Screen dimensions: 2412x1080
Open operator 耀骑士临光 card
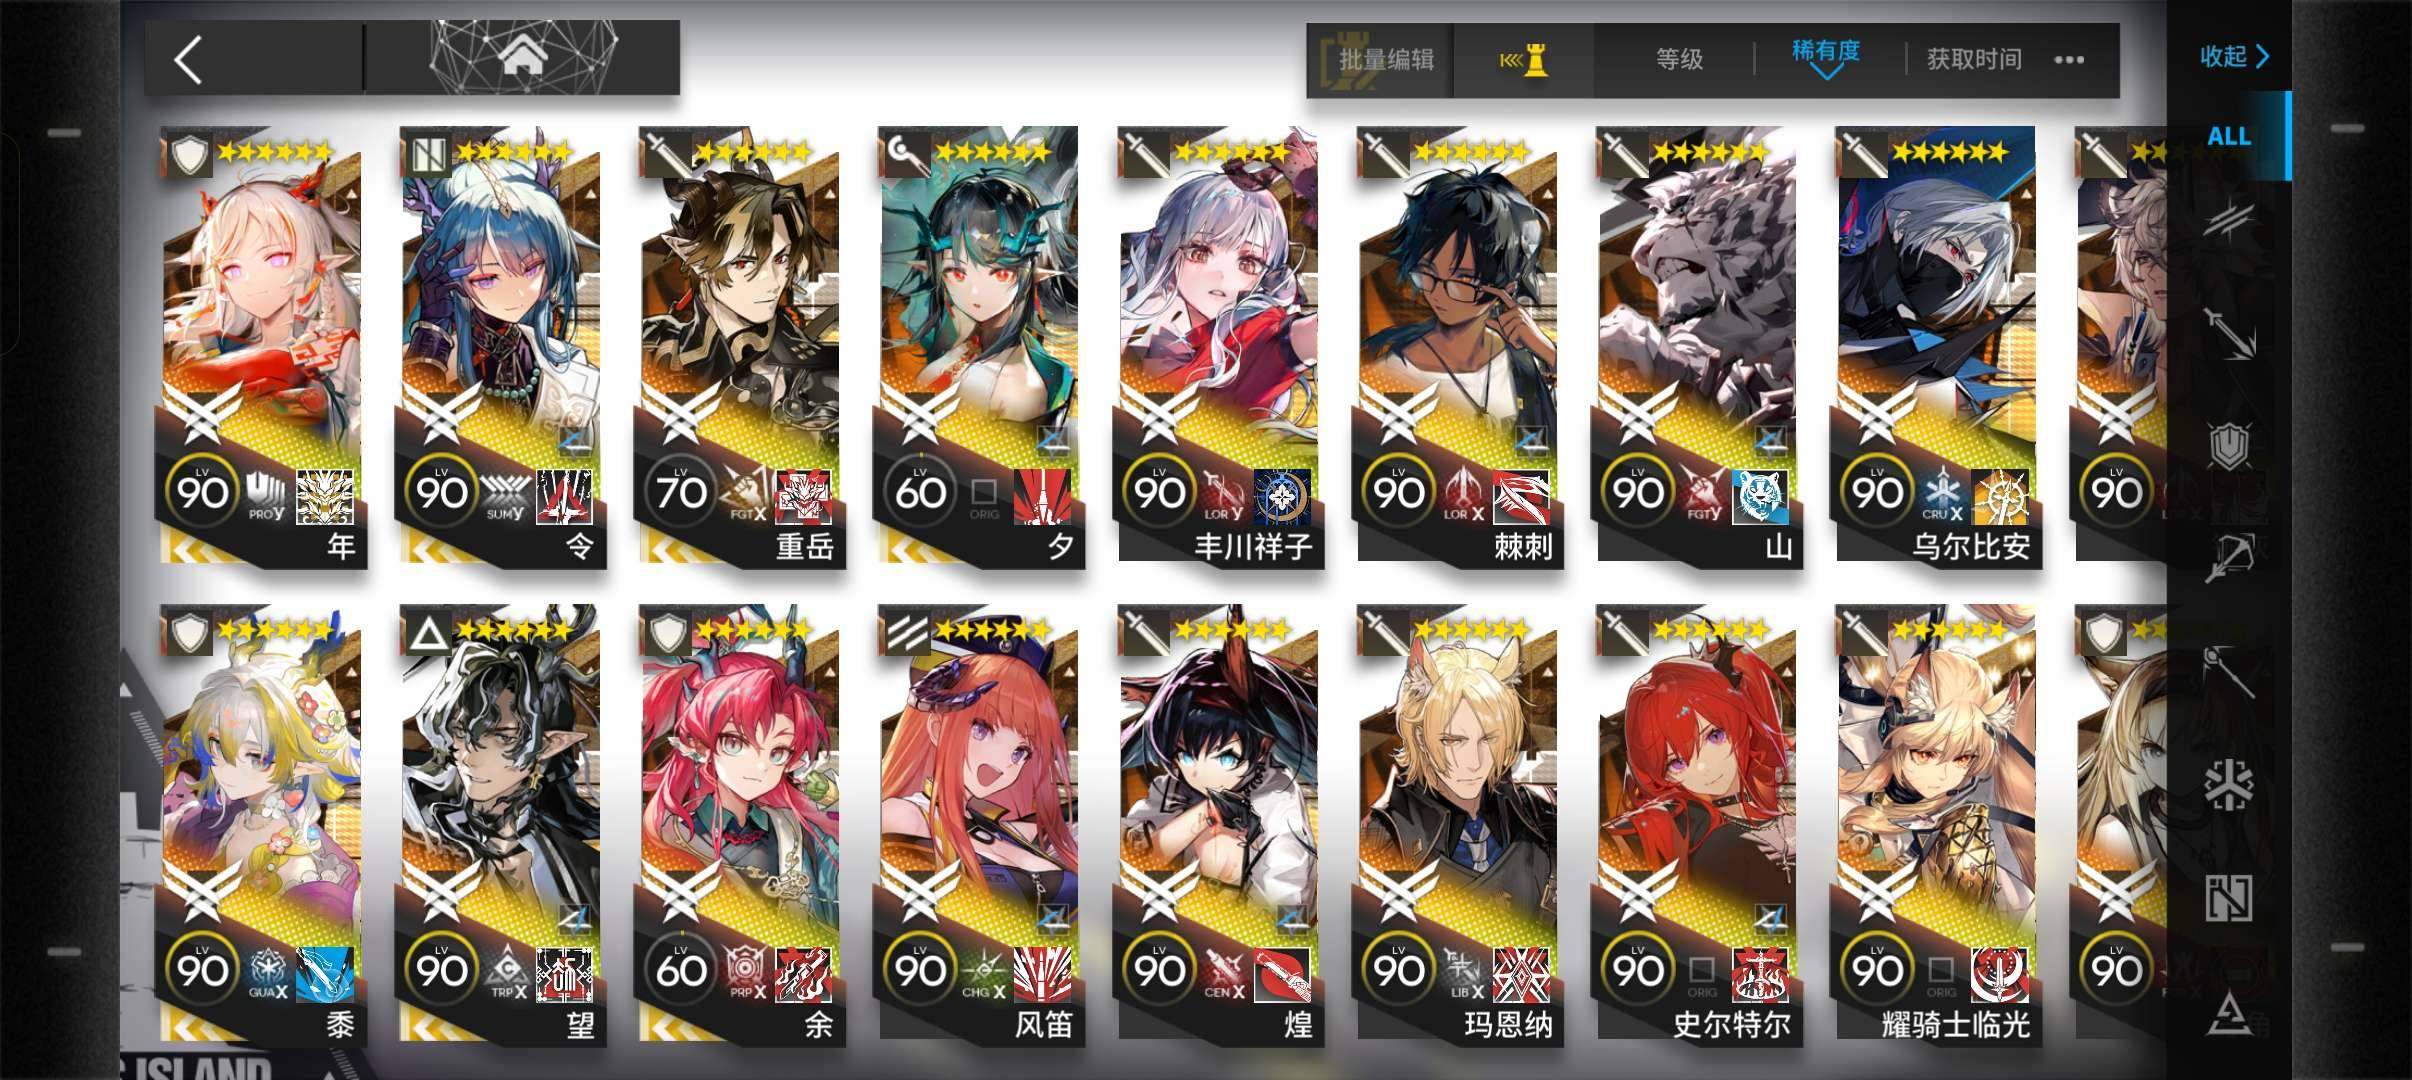(1938, 825)
